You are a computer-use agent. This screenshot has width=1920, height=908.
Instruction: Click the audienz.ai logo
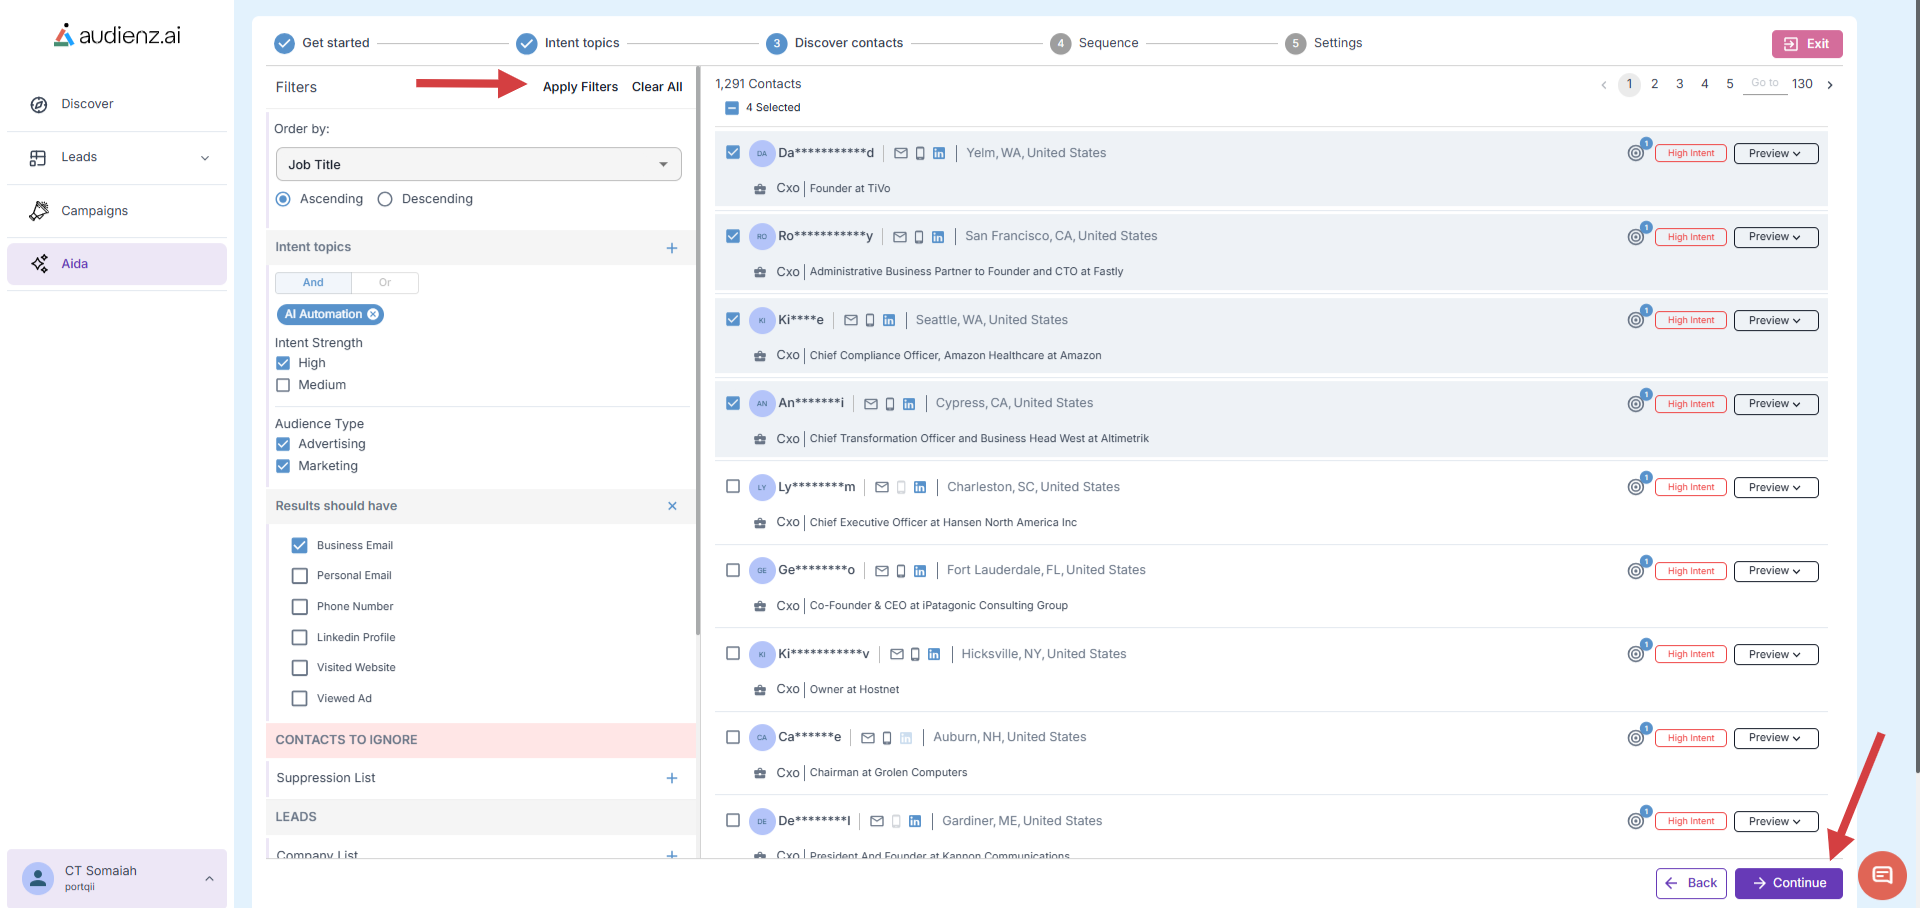[118, 36]
